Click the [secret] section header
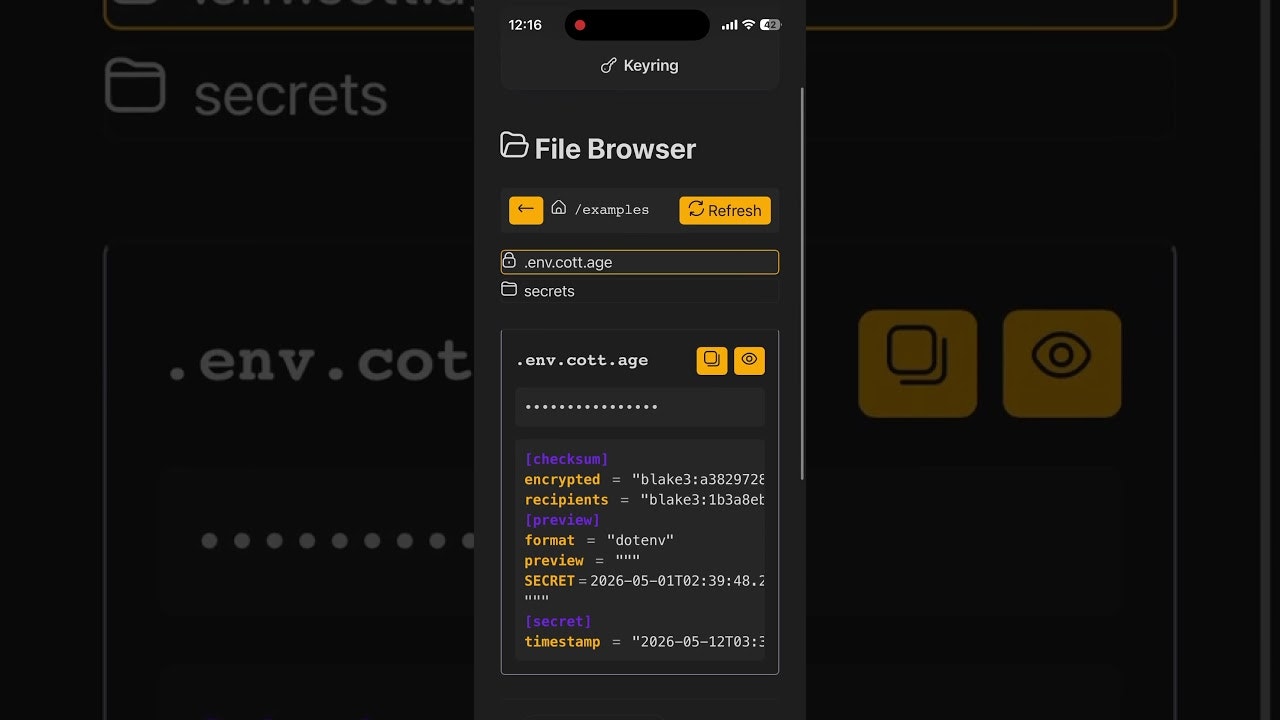 click(558, 622)
